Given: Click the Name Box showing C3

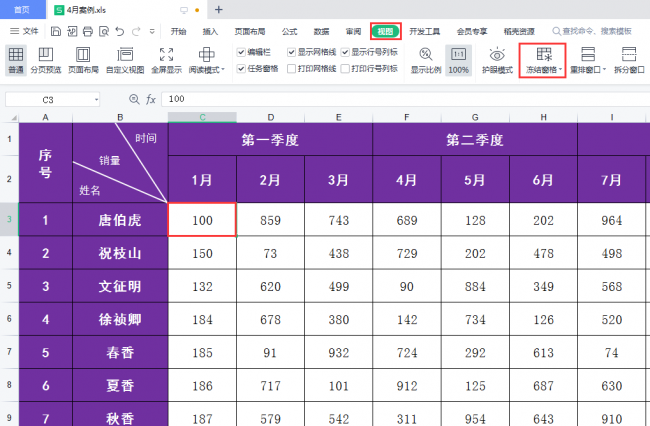Looking at the screenshot, I should (48, 99).
